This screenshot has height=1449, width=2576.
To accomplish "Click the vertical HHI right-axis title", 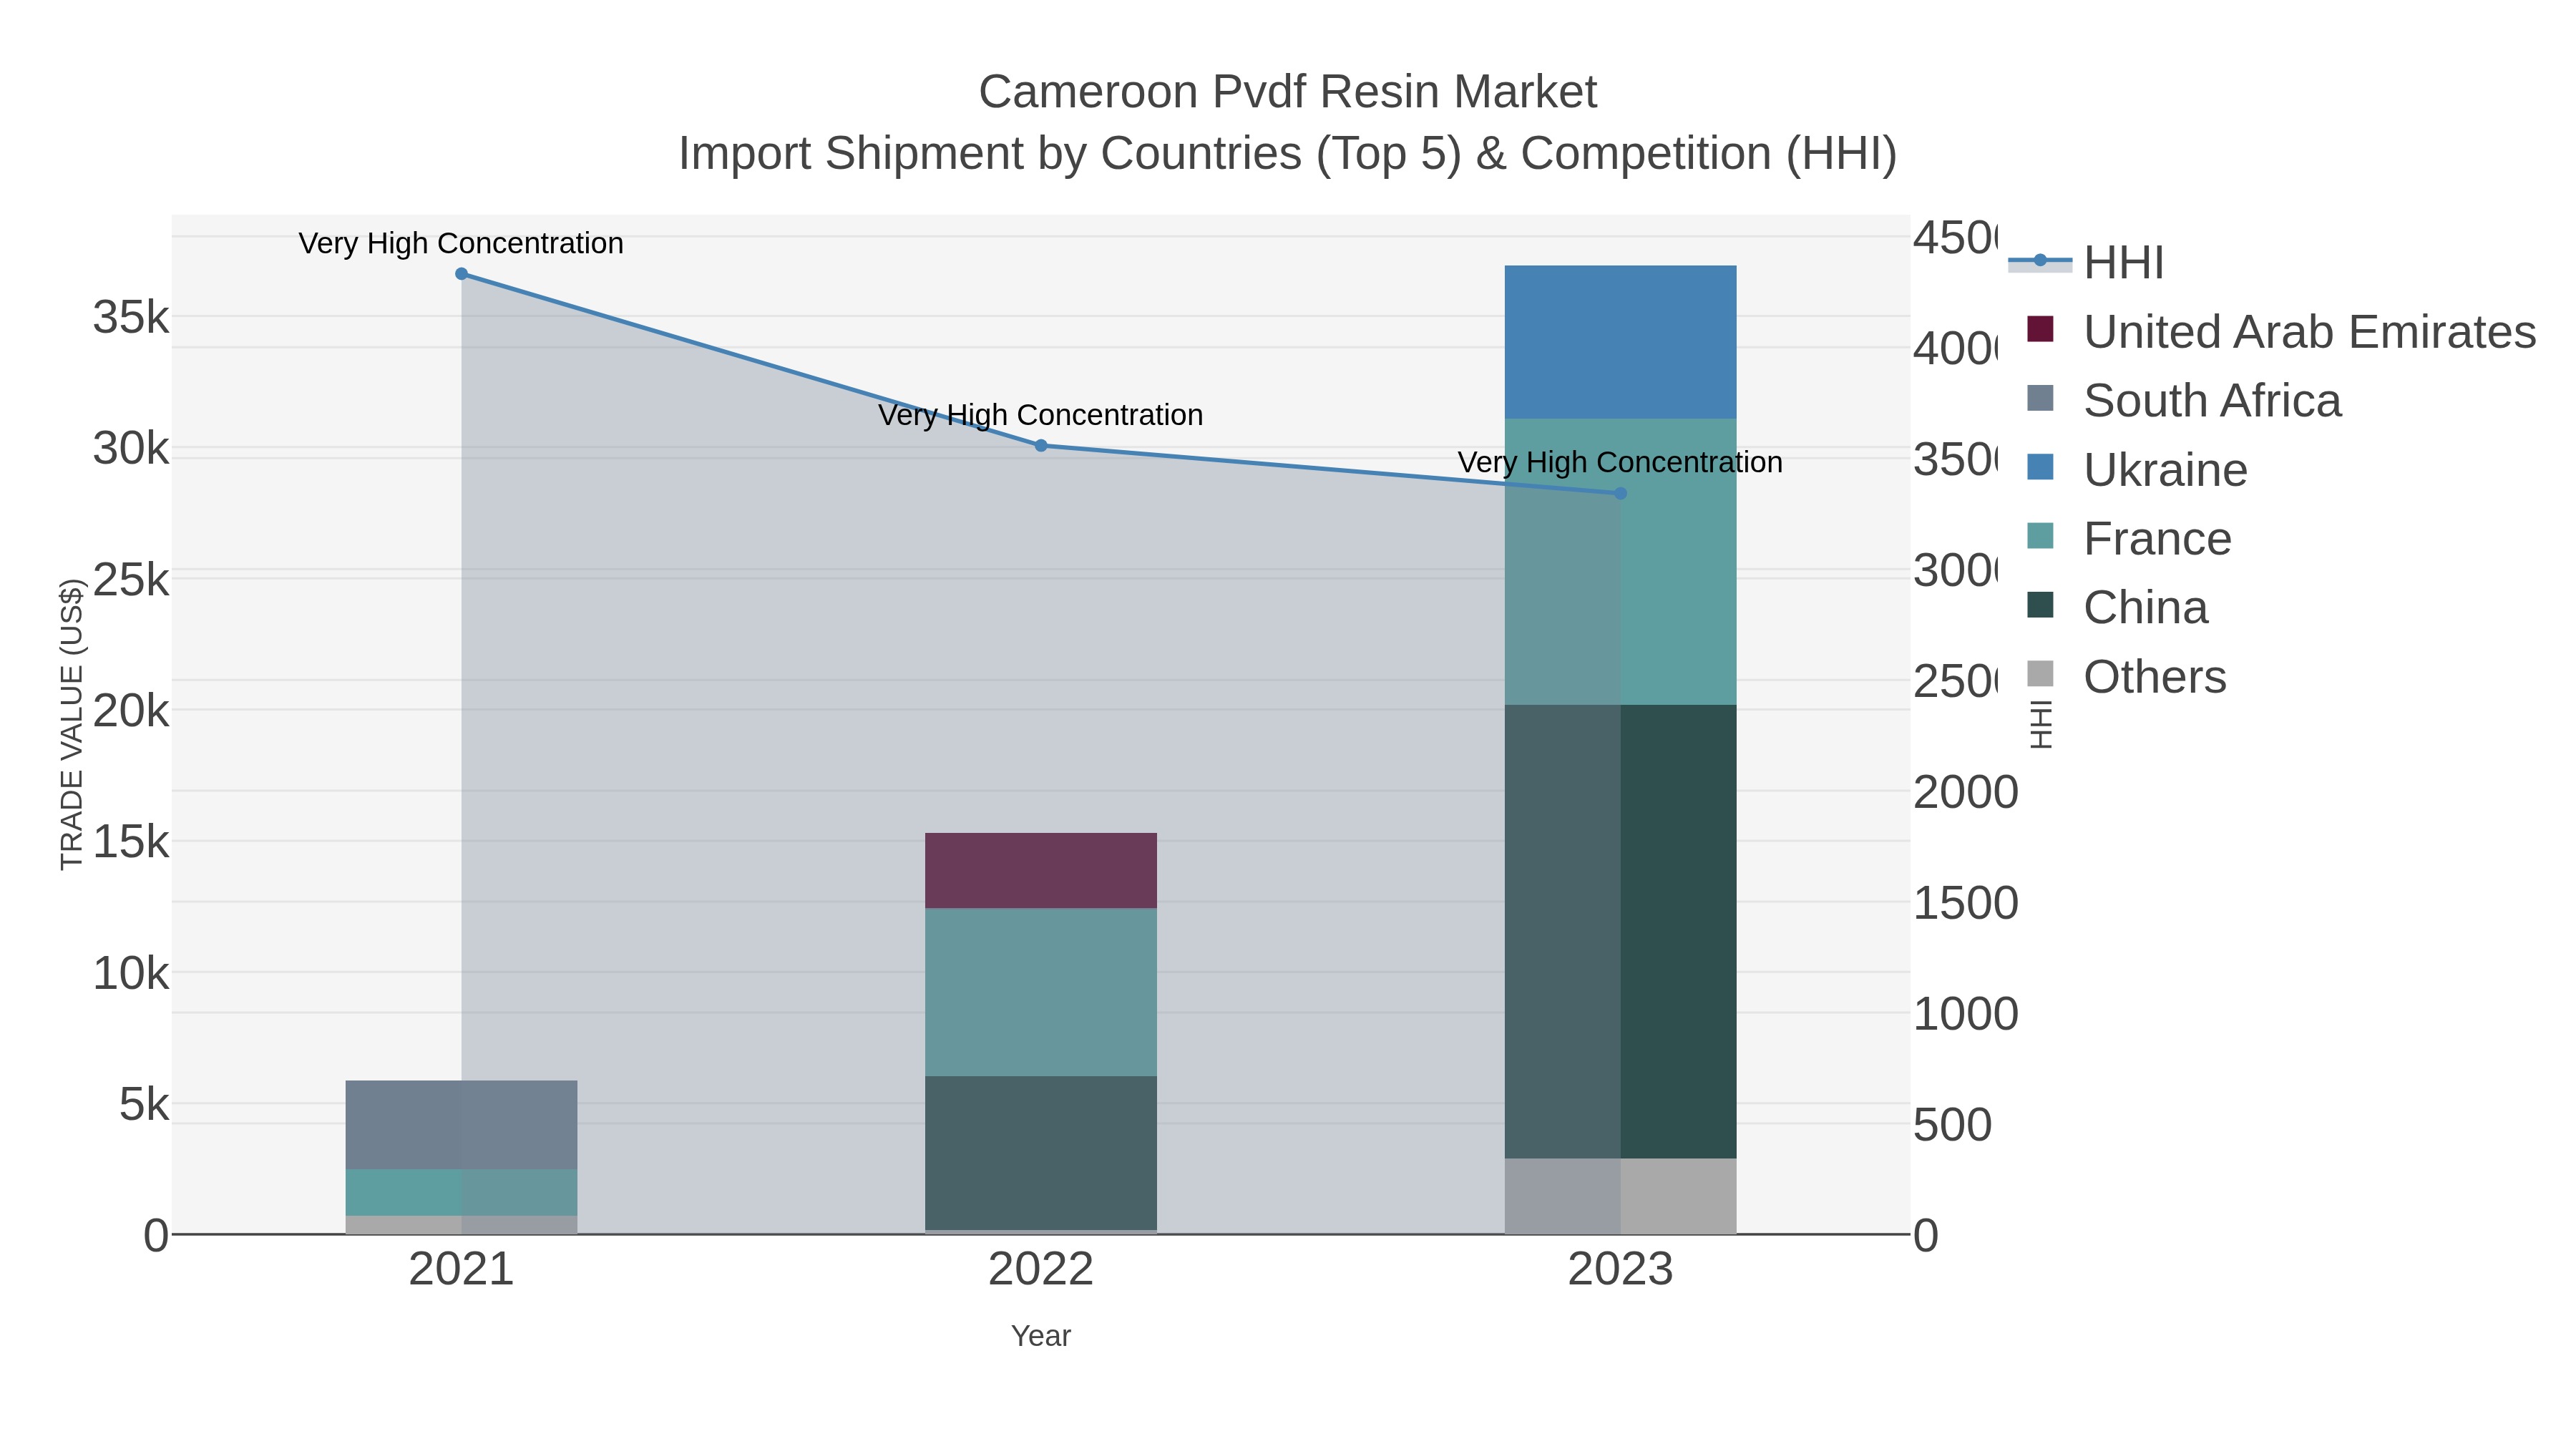I will (2041, 724).
